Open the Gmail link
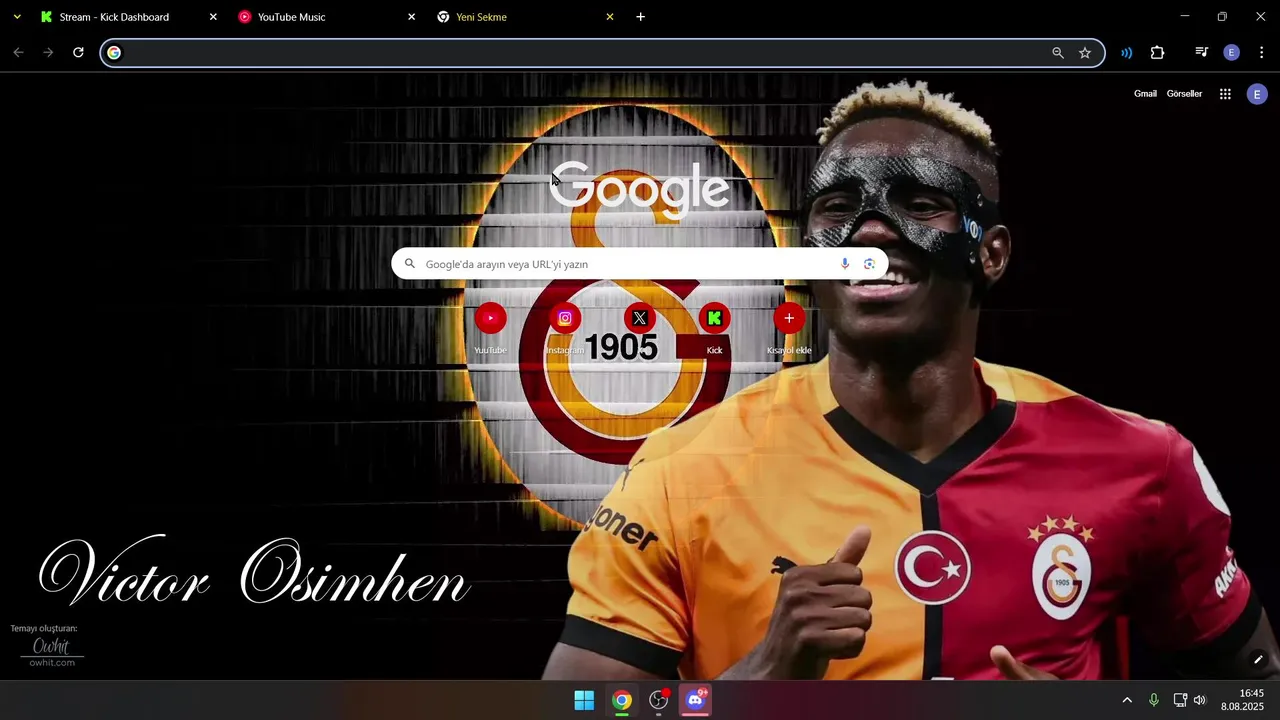The height and width of the screenshot is (720, 1280). 1145,94
